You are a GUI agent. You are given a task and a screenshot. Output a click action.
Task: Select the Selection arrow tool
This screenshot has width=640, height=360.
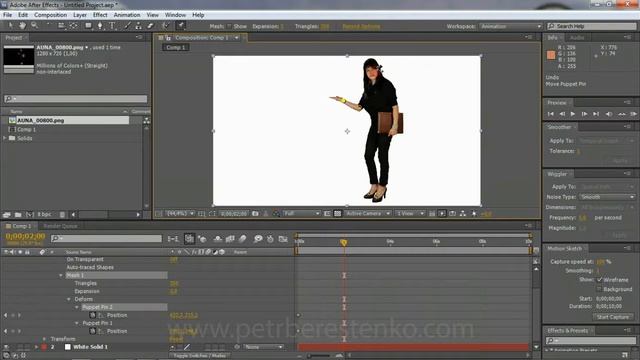click(10, 26)
